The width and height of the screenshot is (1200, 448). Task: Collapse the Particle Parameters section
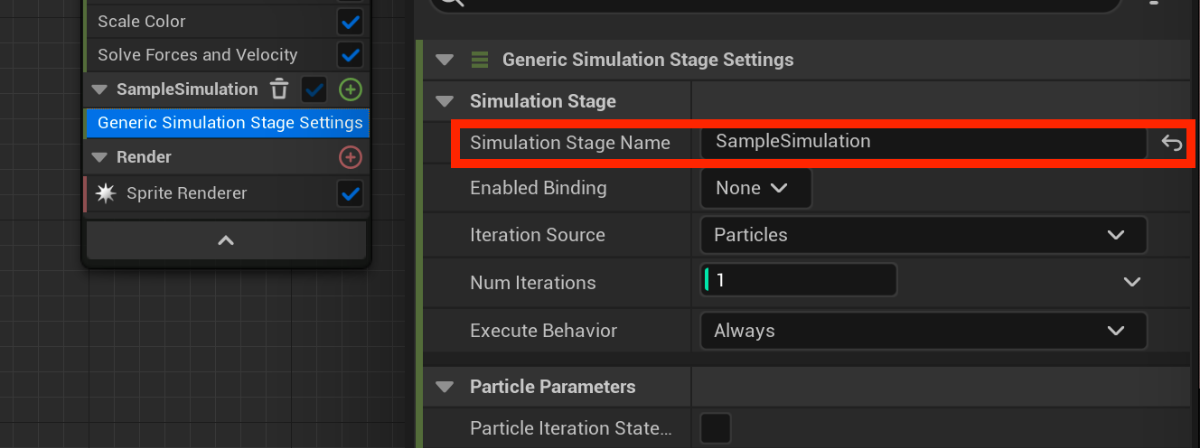point(444,387)
